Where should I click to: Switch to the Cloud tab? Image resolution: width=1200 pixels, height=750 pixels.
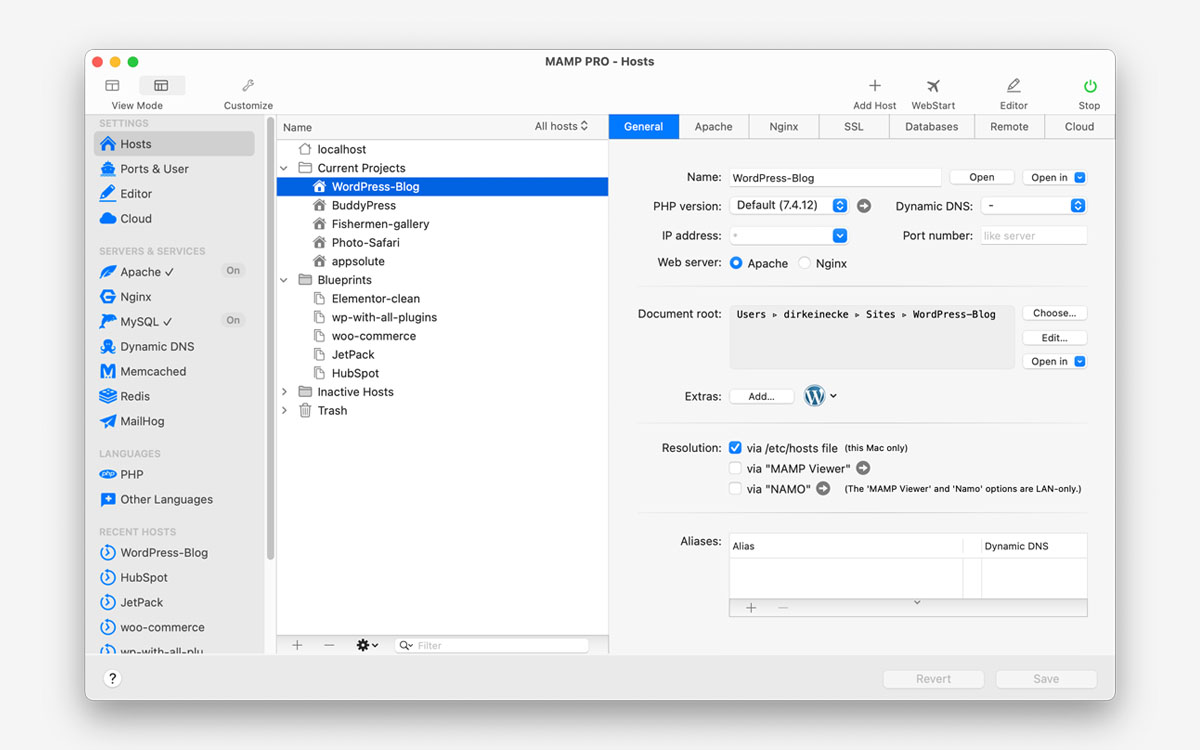1079,127
